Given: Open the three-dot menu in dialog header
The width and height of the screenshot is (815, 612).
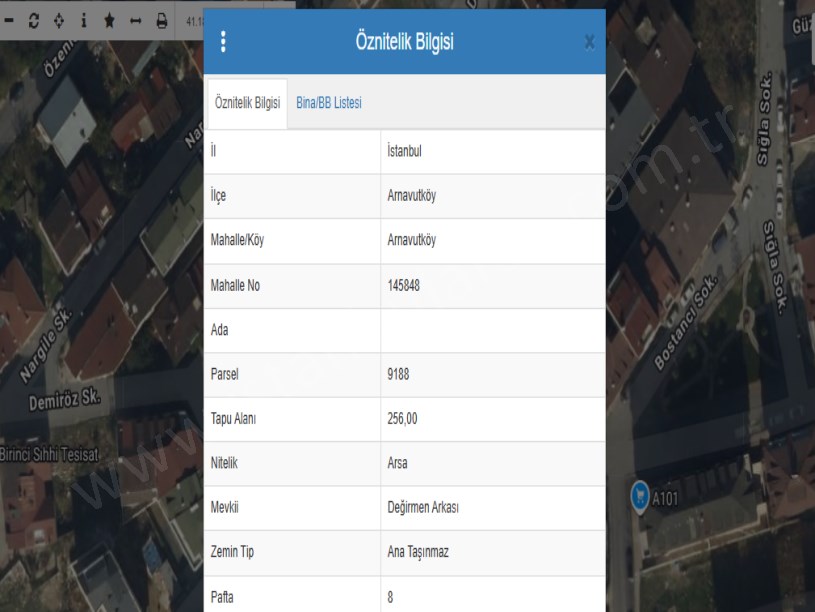Looking at the screenshot, I should (x=223, y=41).
